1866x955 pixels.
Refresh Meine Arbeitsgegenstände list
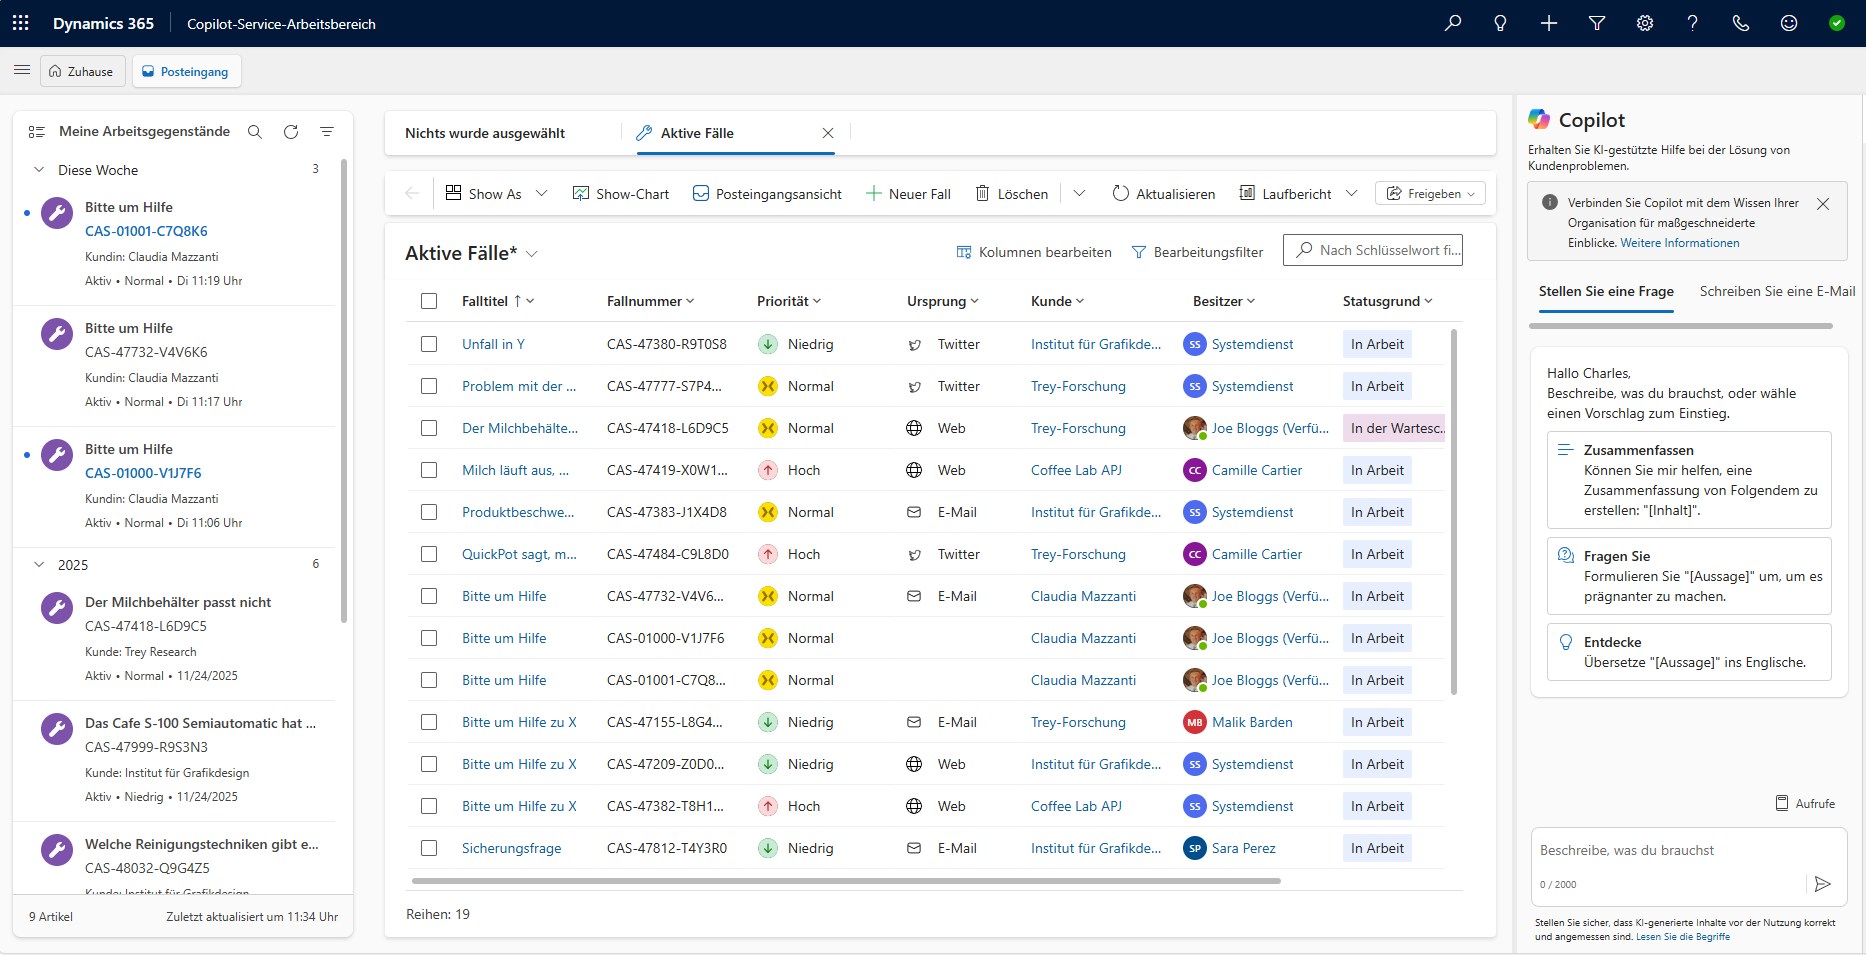point(291,132)
